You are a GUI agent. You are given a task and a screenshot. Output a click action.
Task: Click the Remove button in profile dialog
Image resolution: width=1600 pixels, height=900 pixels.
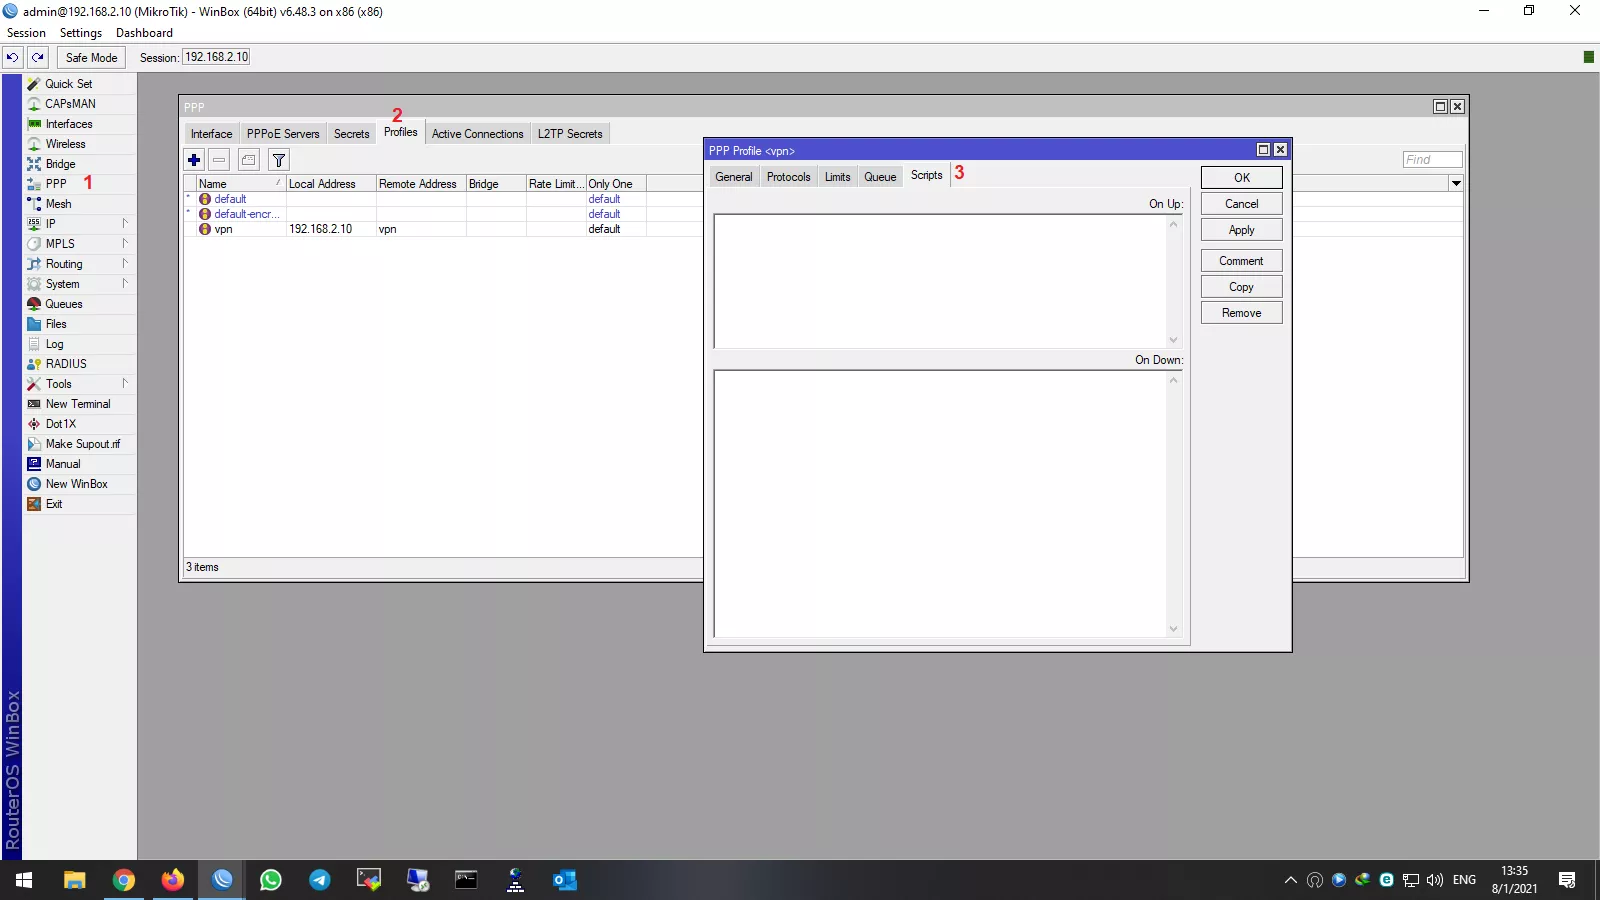click(1241, 313)
